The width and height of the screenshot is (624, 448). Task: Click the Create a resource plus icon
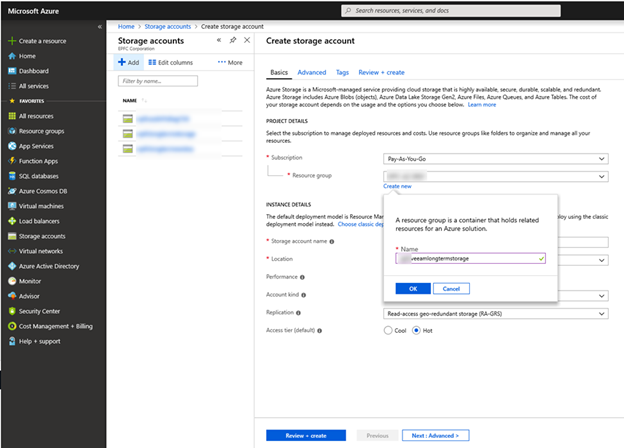12,41
